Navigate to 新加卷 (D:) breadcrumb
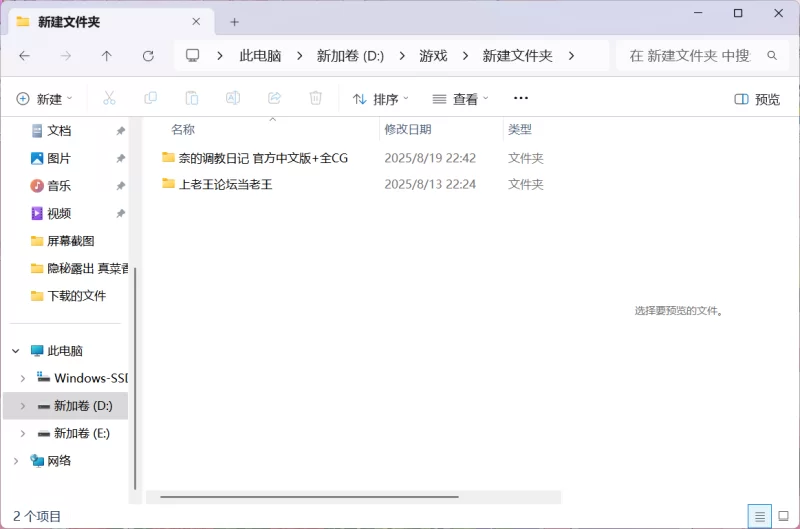800x529 pixels. 351,56
